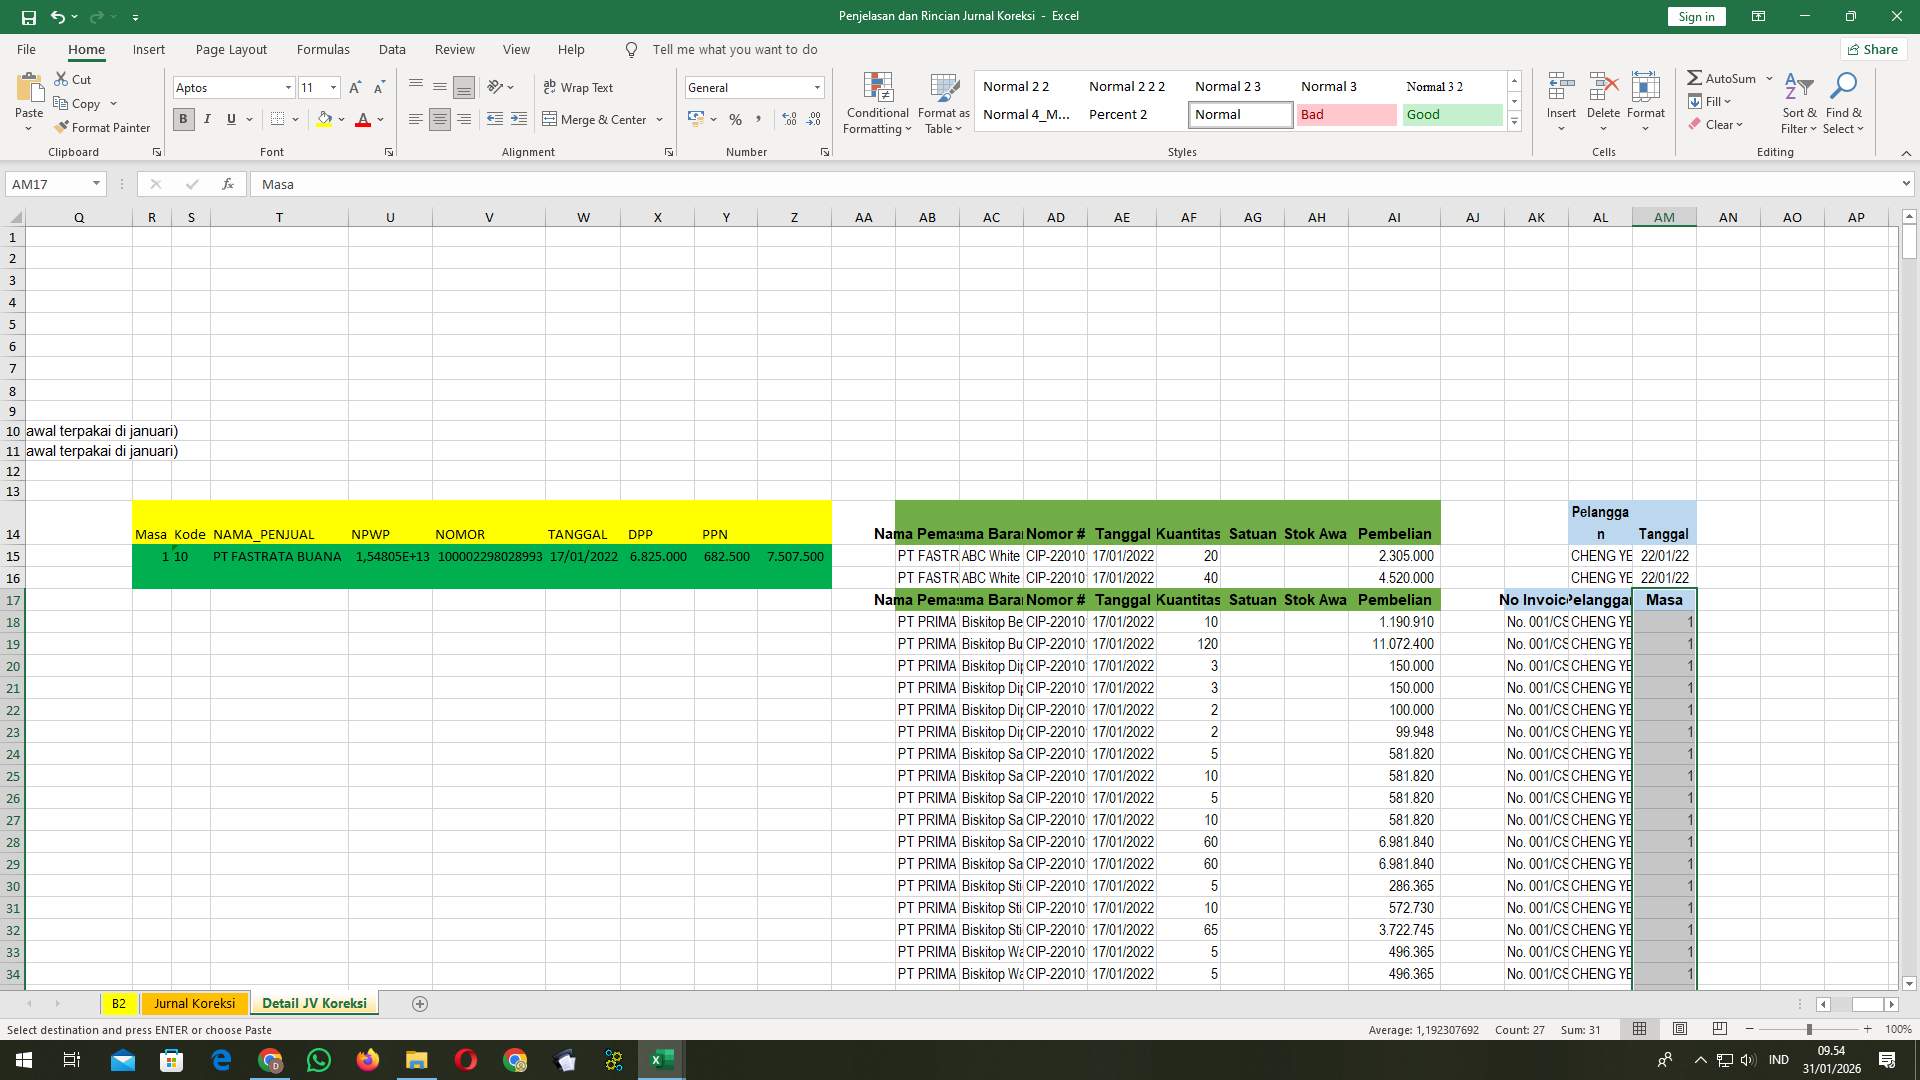This screenshot has height=1080, width=1920.
Task: Open Conditional Formatting options
Action: (x=877, y=103)
